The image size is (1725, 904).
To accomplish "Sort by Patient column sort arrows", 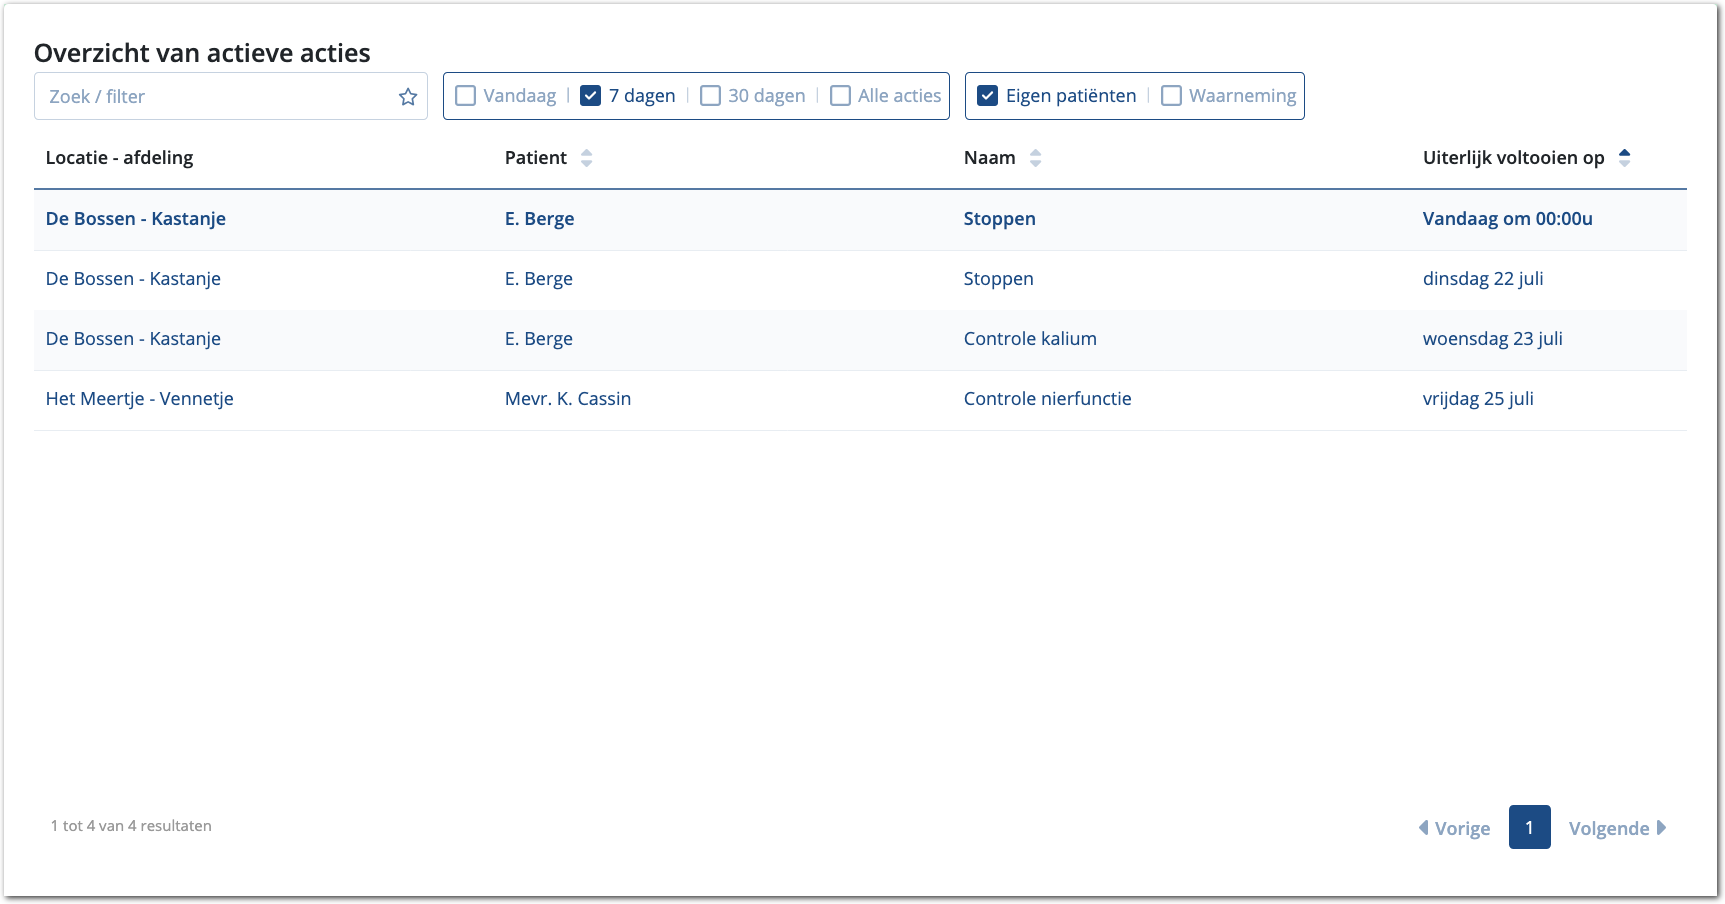I will (586, 158).
